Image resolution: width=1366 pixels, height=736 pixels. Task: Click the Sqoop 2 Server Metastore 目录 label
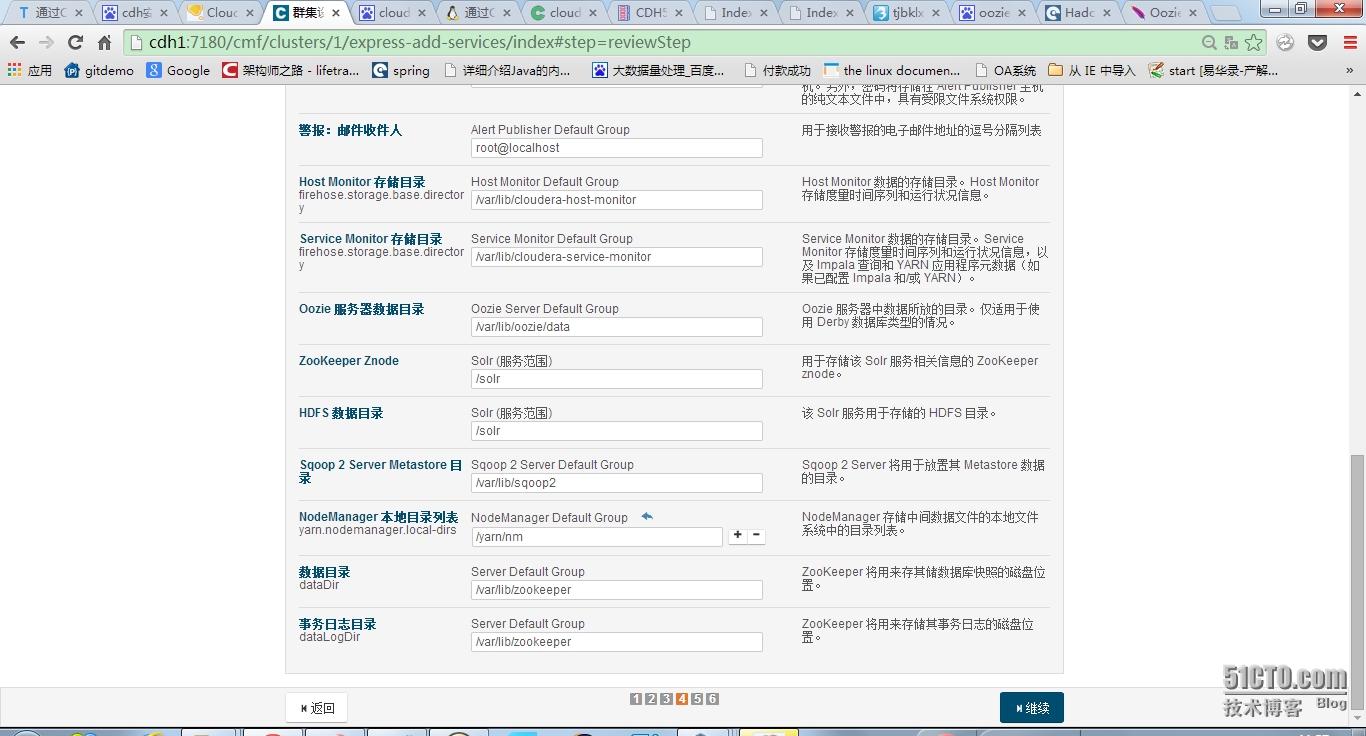pyautogui.click(x=381, y=471)
